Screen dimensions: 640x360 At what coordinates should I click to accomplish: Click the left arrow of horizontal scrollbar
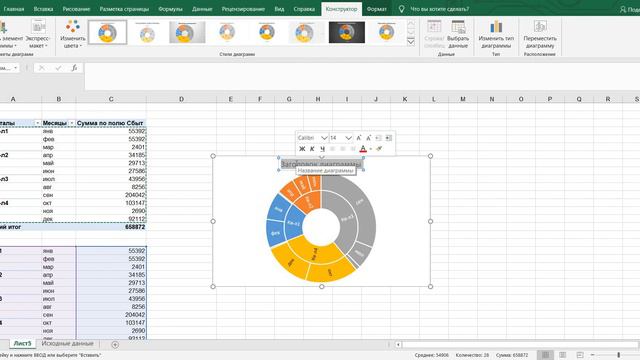click(x=398, y=345)
